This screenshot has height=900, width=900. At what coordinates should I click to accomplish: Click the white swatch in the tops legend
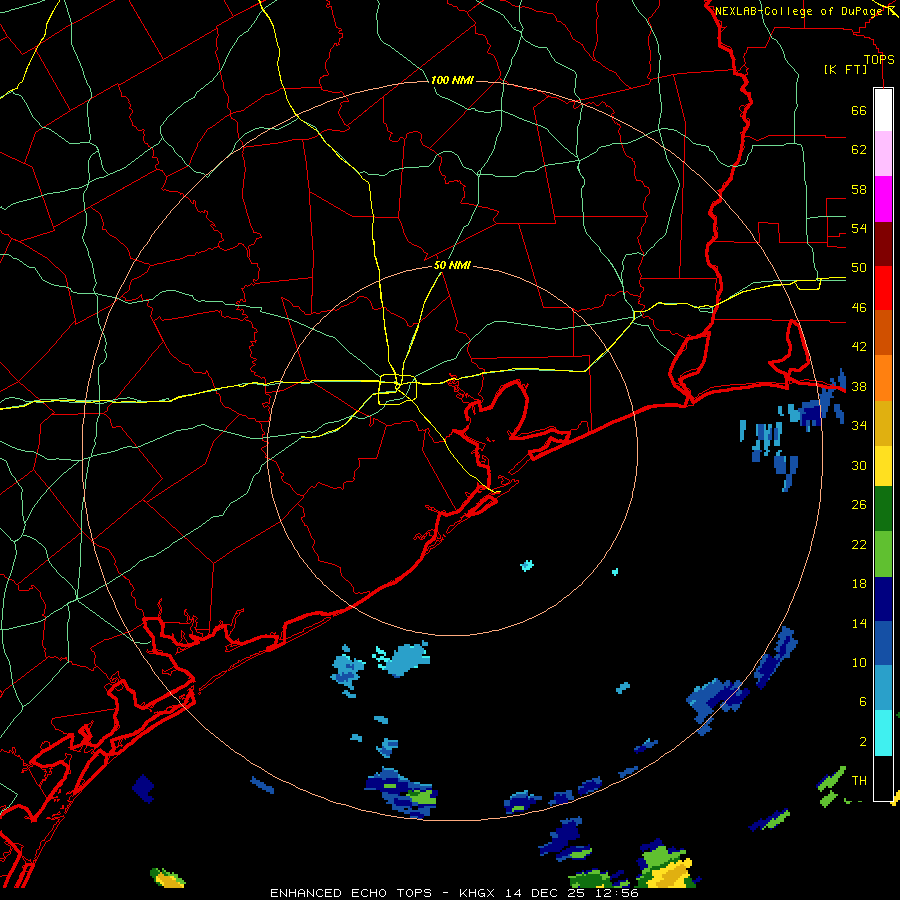coord(883,110)
